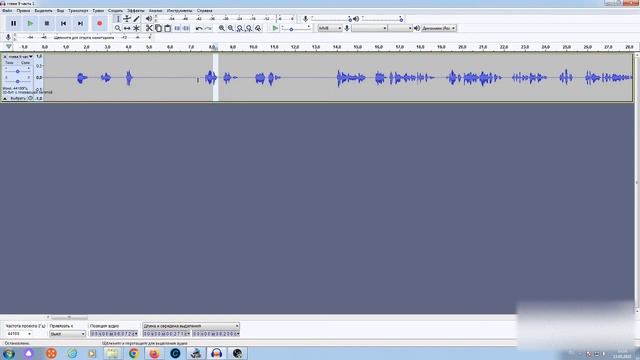Open the Треки menu
The height and width of the screenshot is (360, 640).
point(98,11)
